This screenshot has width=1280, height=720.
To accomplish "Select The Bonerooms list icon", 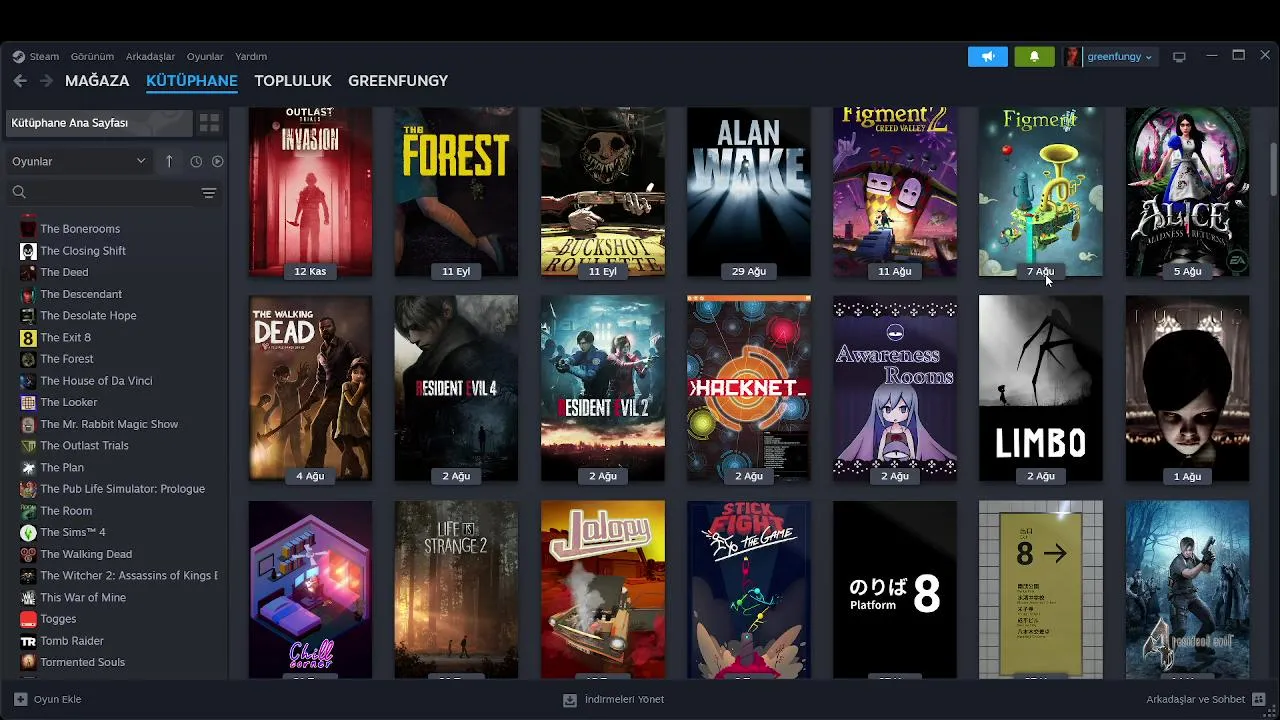I will pyautogui.click(x=28, y=229).
